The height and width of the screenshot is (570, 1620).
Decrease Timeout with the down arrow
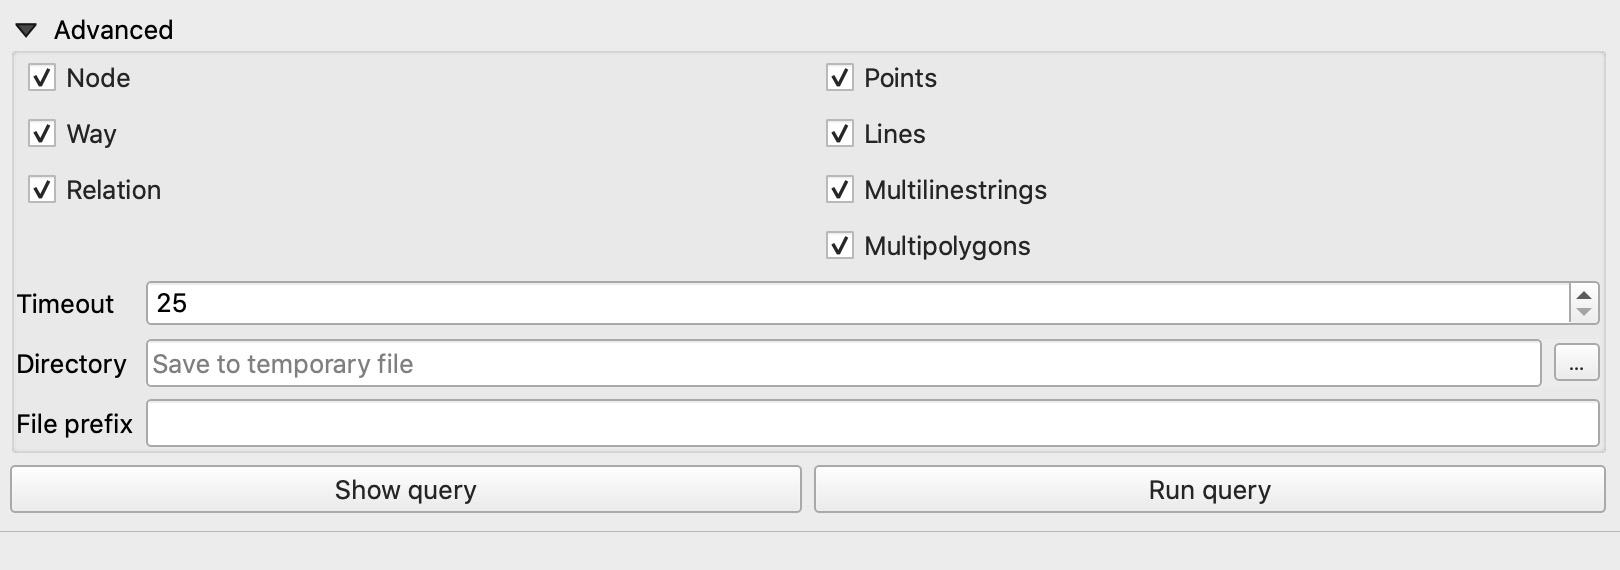1584,312
